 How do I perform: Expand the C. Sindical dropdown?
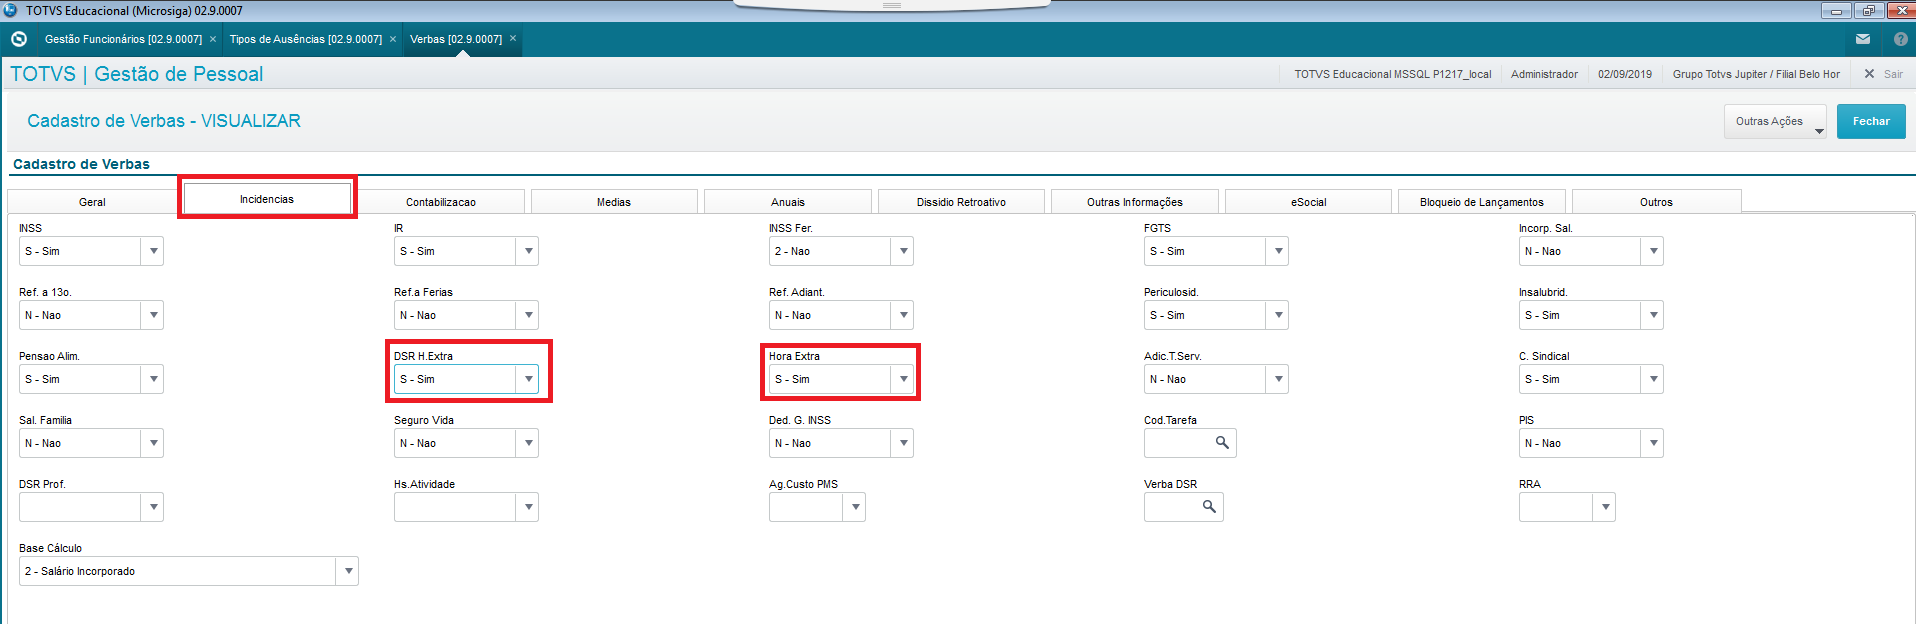point(1653,379)
